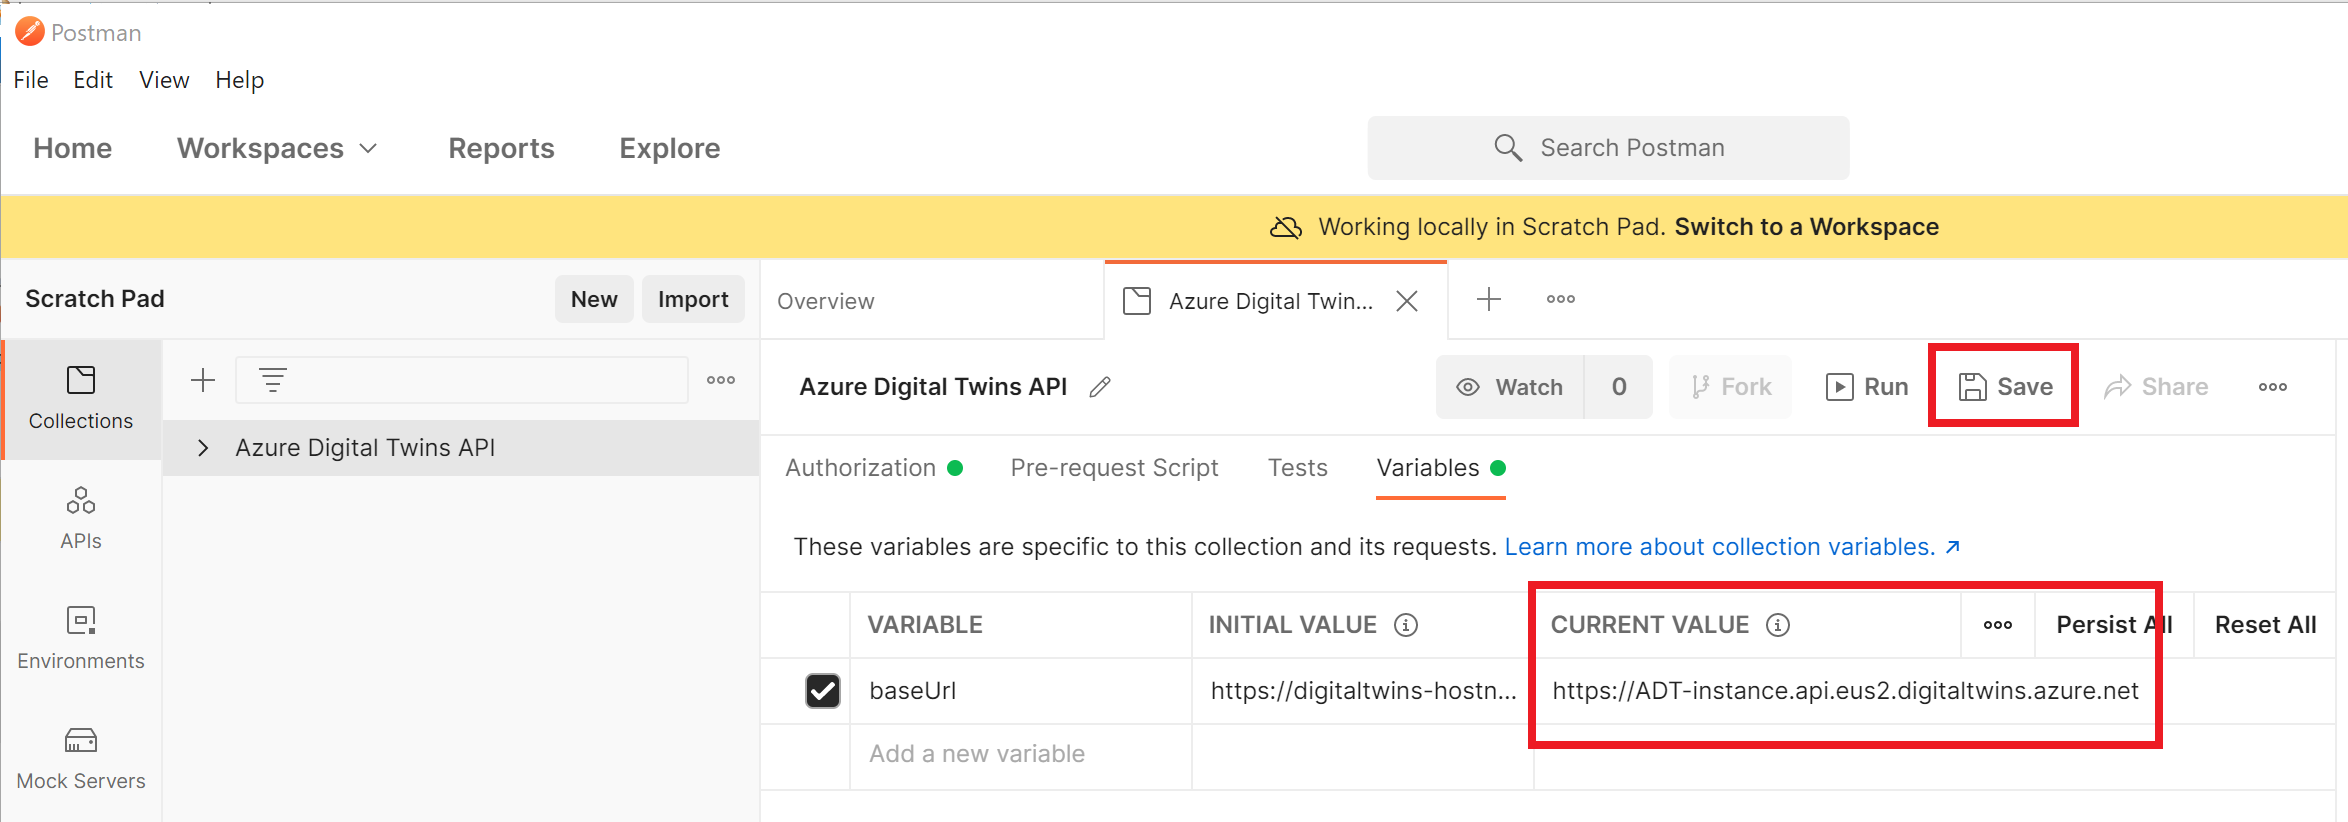This screenshot has width=2348, height=822.
Task: Share the collection
Action: (2156, 387)
